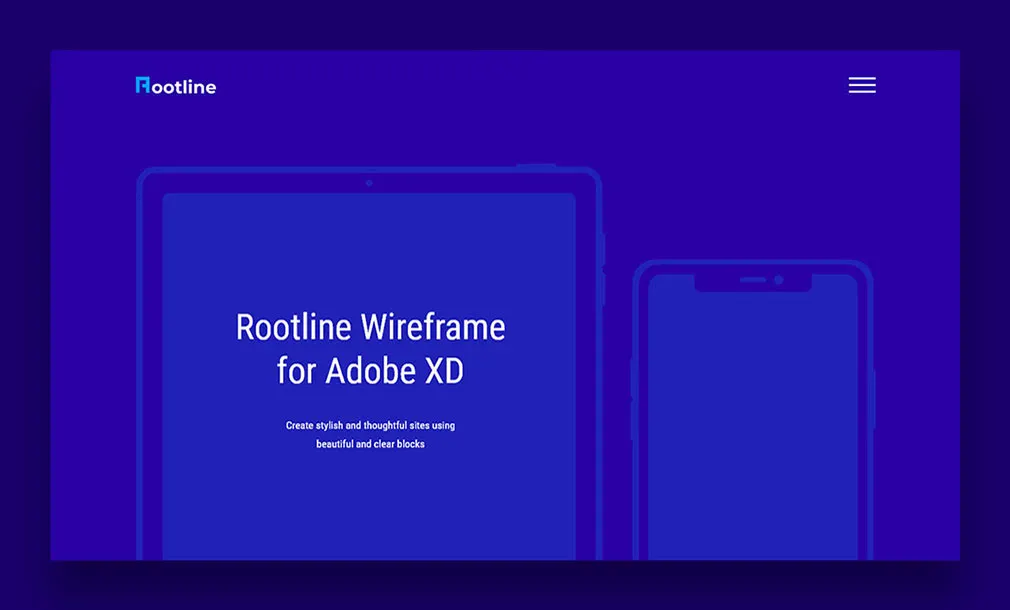
Task: Click the phone mockup illustration
Action: click(752, 410)
